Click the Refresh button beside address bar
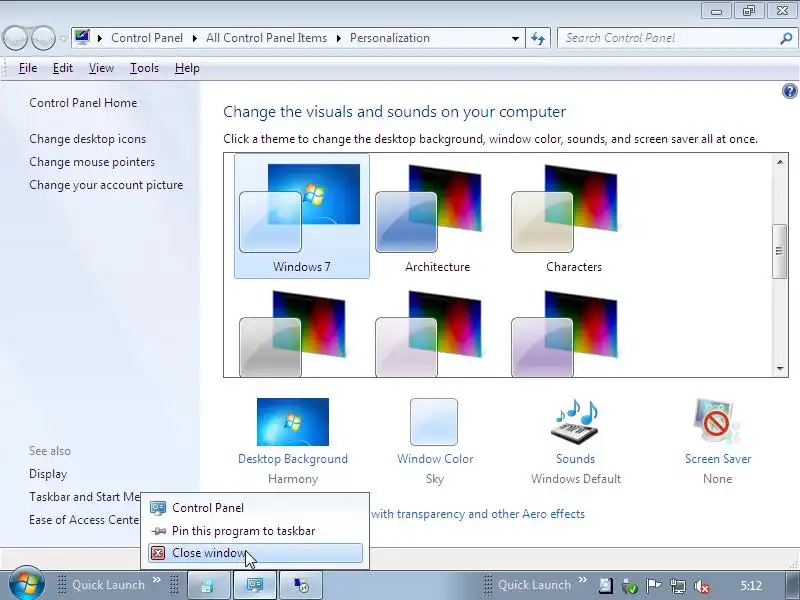 (538, 38)
